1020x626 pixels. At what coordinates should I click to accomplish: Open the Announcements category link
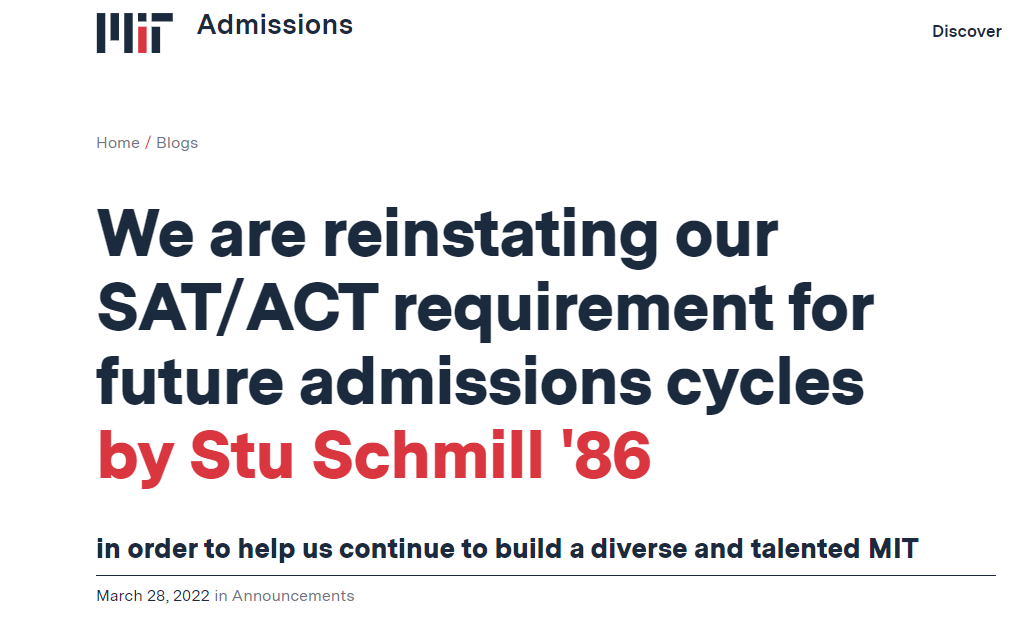[293, 595]
